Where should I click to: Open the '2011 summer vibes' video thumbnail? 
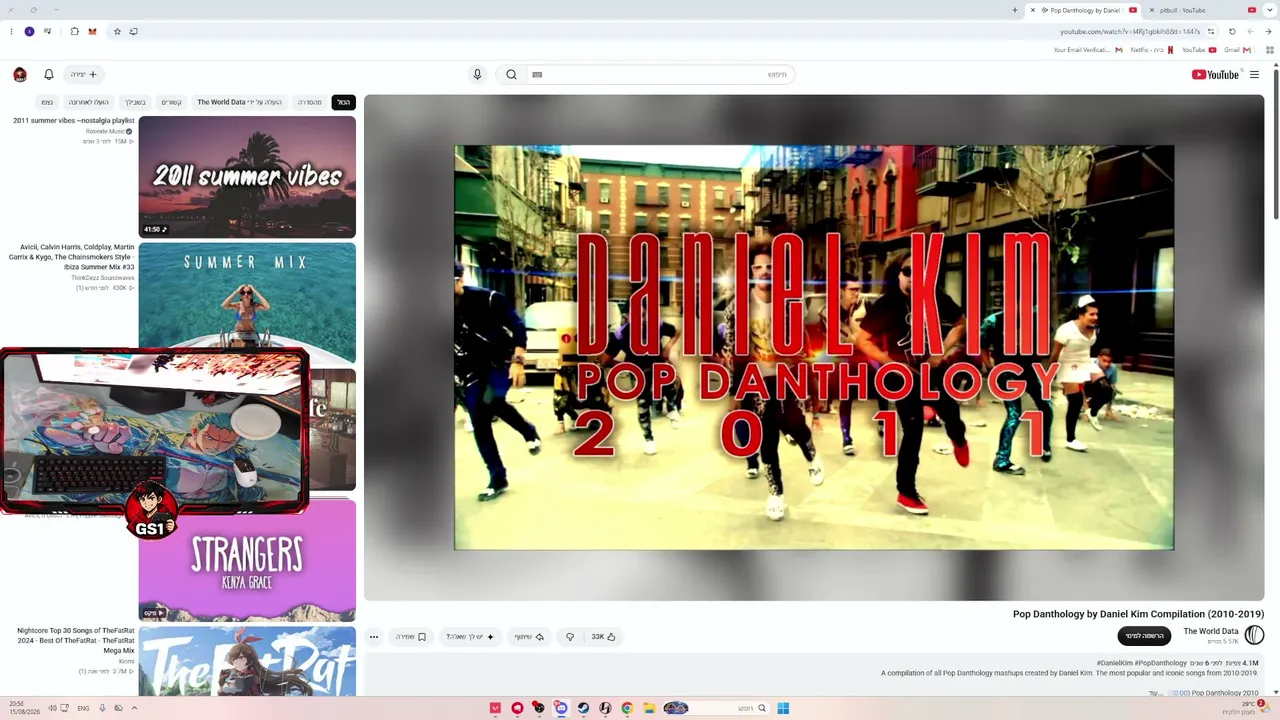247,177
